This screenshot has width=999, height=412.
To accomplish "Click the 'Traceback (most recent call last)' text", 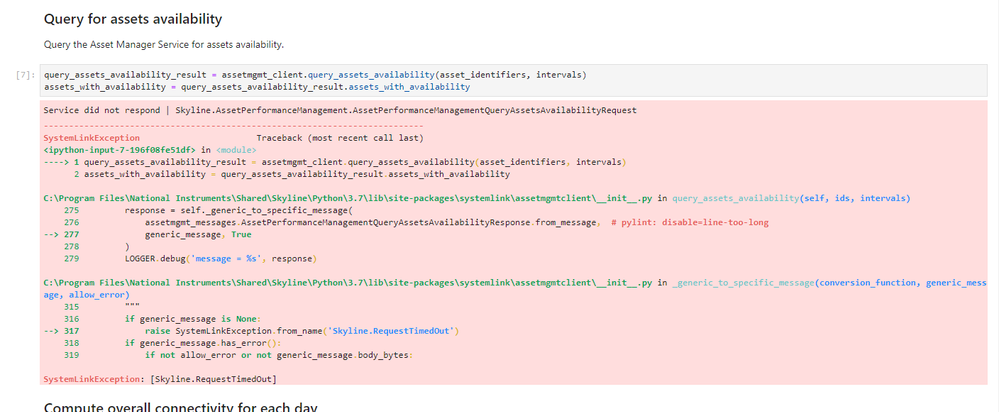I will point(340,138).
